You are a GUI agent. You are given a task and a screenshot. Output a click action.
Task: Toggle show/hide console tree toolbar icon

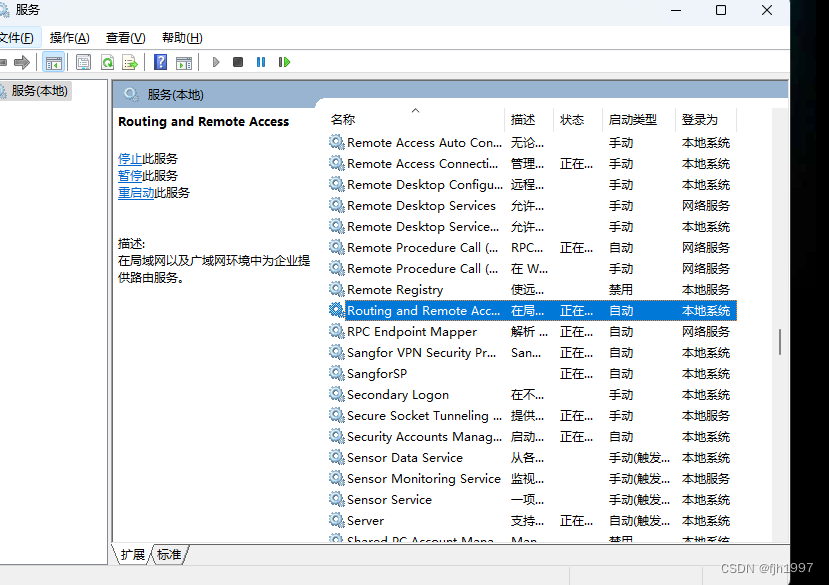[x=53, y=62]
